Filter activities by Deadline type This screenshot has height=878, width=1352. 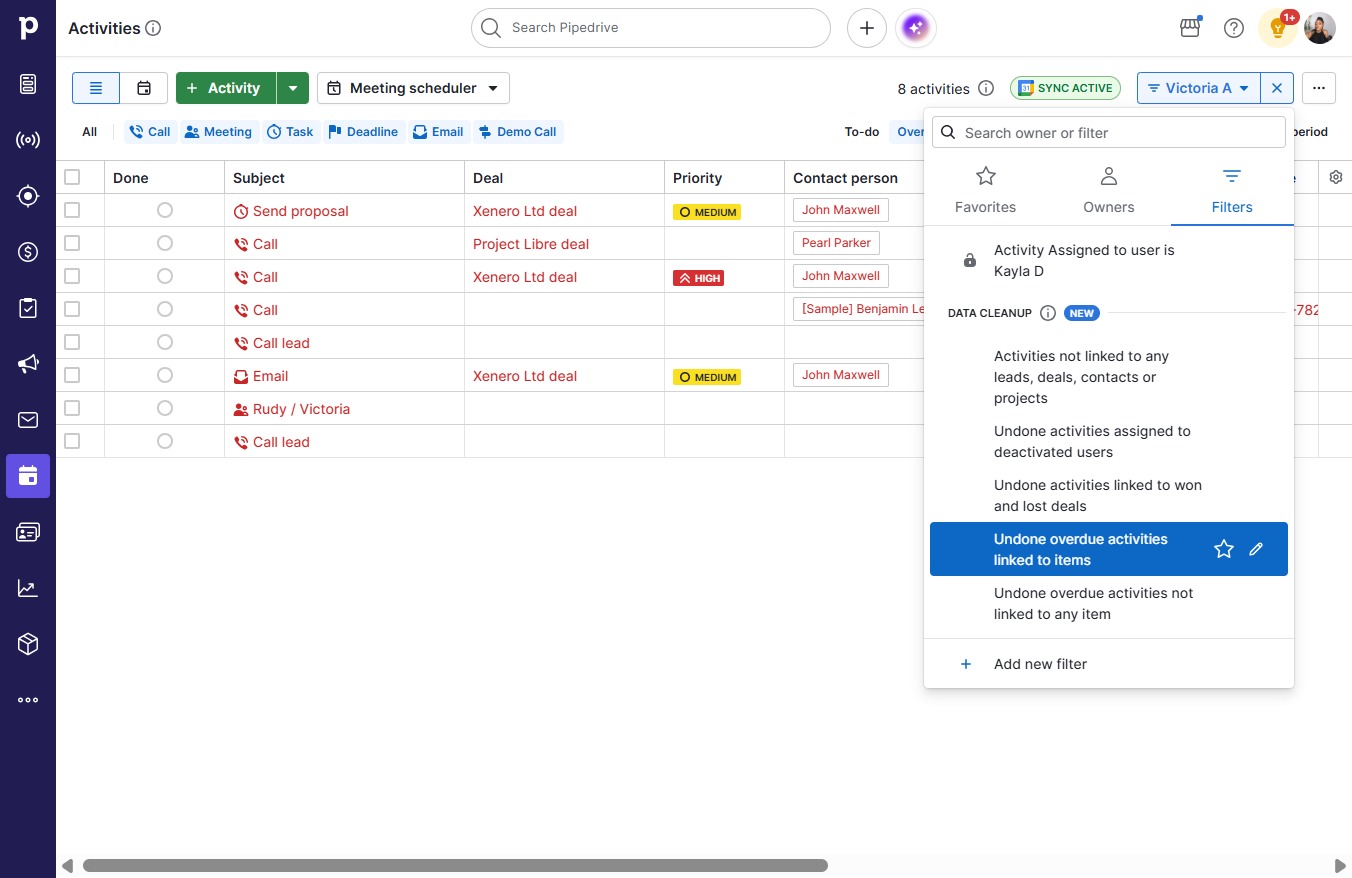(x=363, y=132)
